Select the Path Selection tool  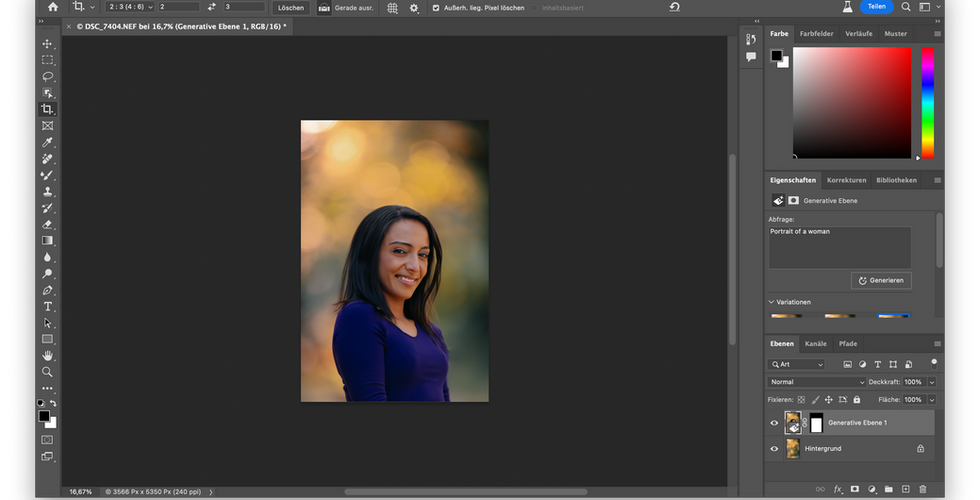[x=47, y=323]
